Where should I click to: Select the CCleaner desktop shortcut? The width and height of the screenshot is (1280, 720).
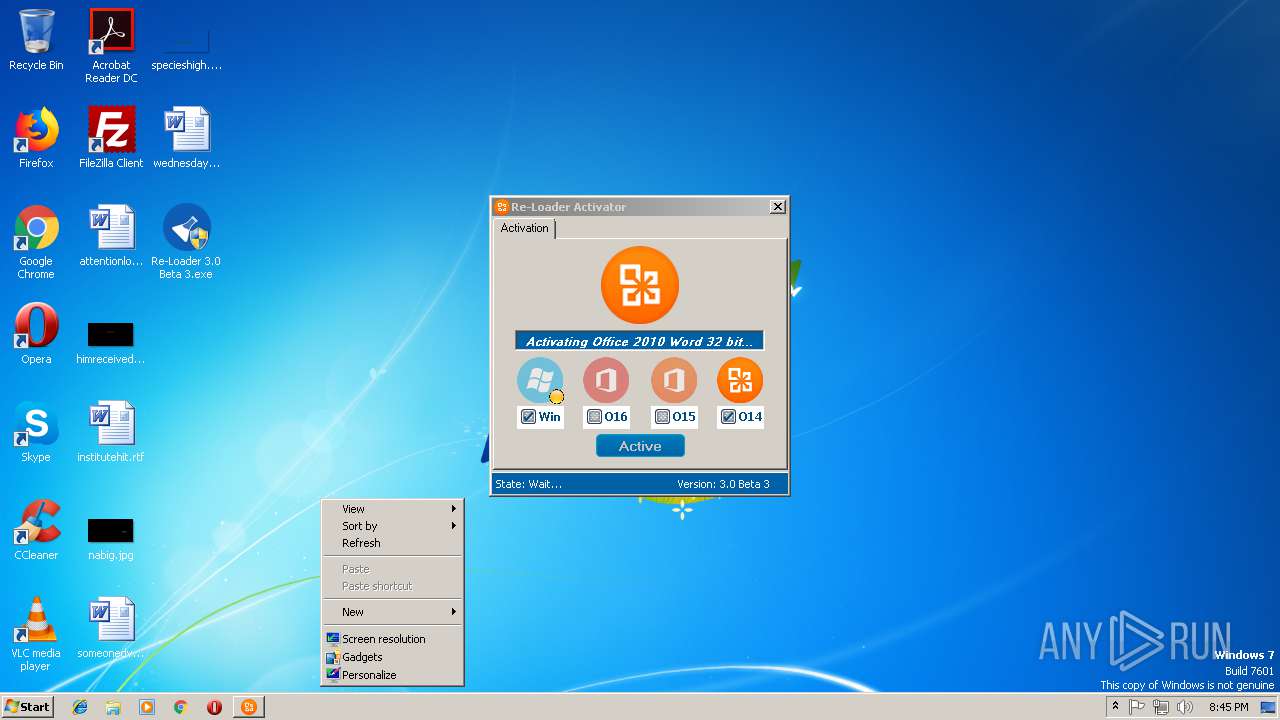point(36,530)
